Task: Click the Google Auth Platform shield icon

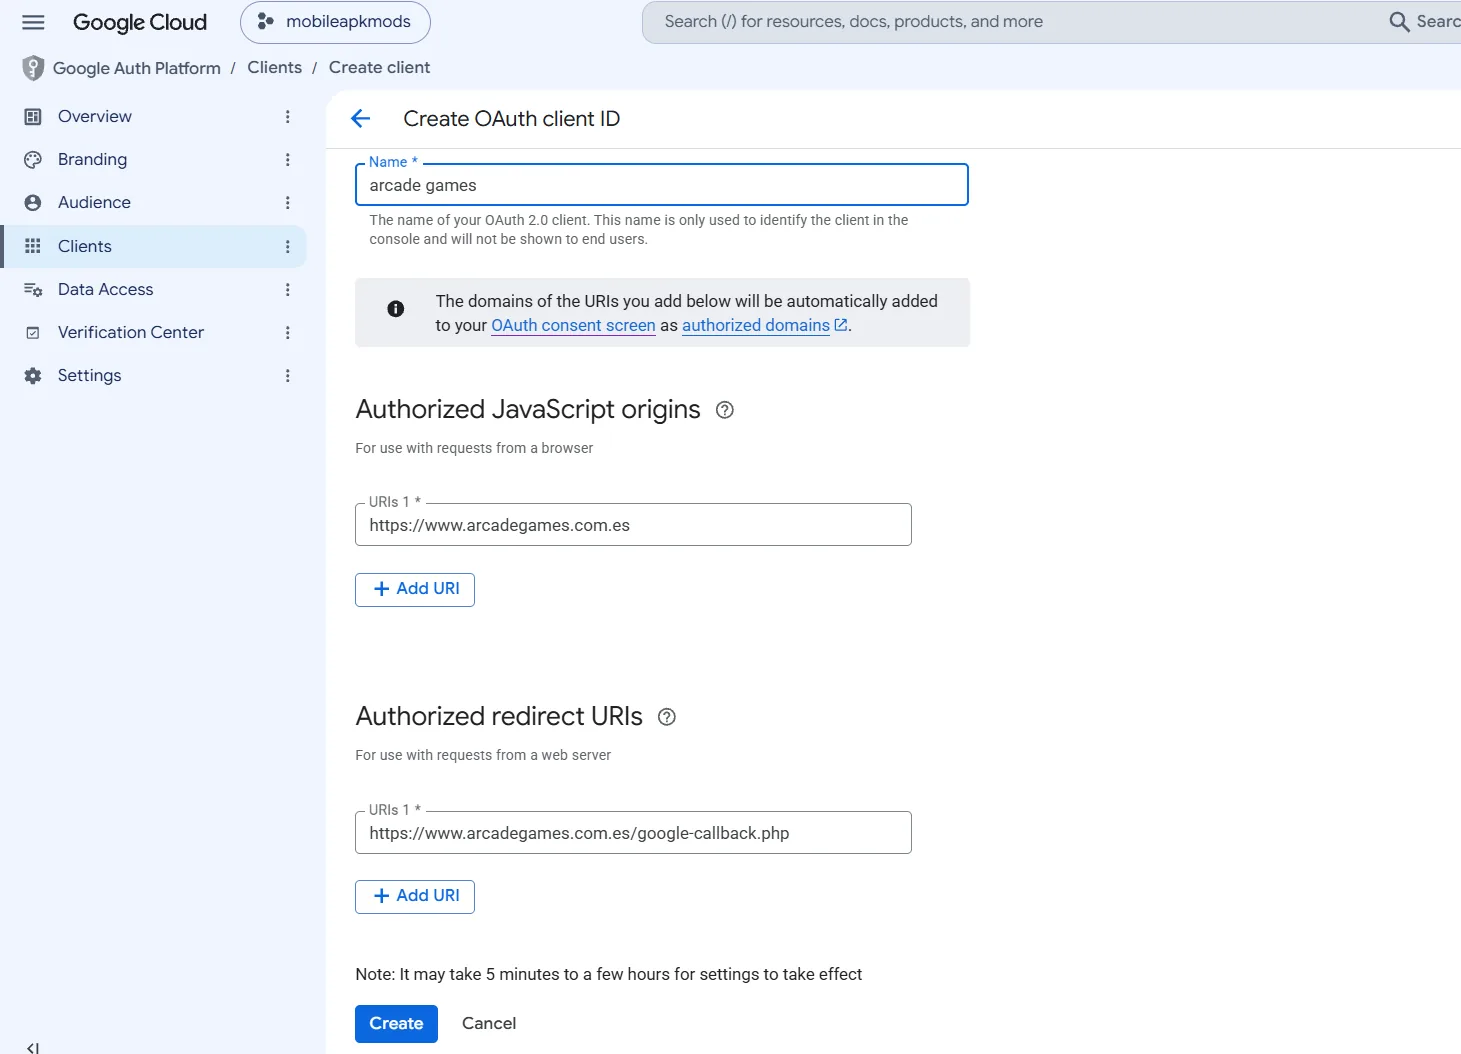Action: click(x=33, y=68)
